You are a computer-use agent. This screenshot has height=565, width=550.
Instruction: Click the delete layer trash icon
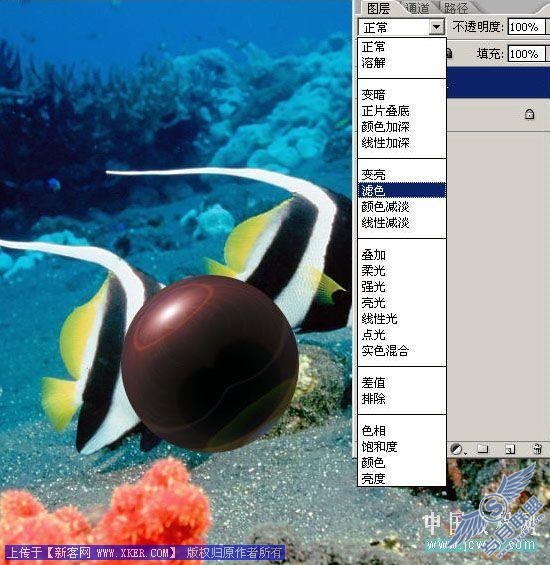pyautogui.click(x=537, y=449)
